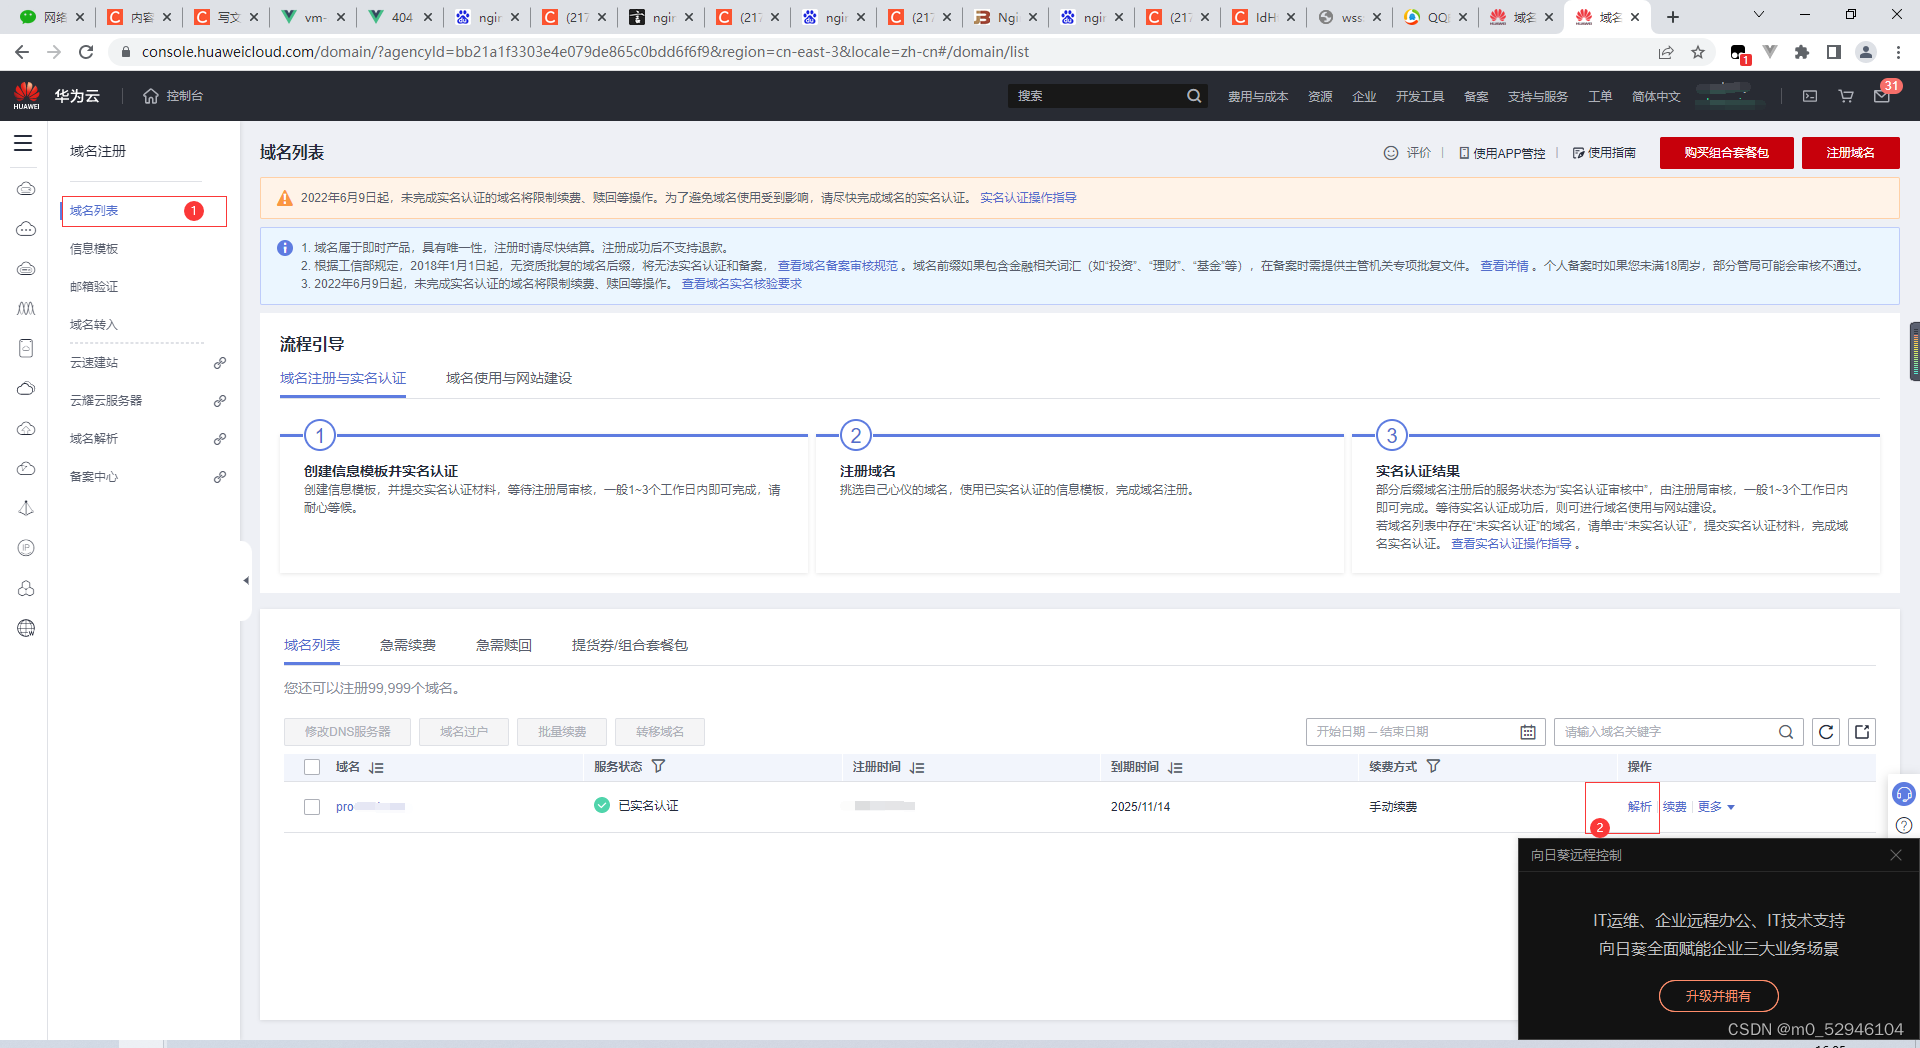The width and height of the screenshot is (1920, 1048).
Task: Close the 向日葵远程控制 popup
Action: [x=1896, y=855]
